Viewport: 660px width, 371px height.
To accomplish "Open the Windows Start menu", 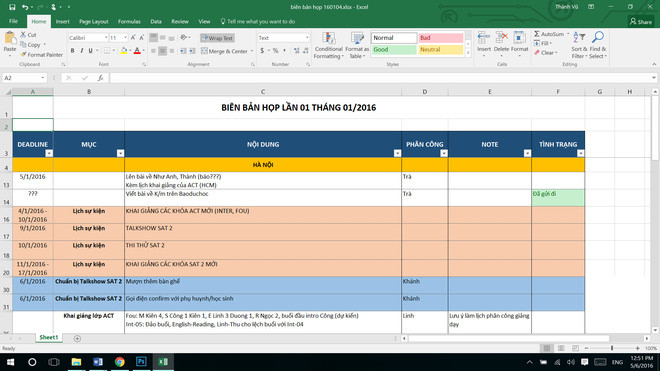I will pyautogui.click(x=10, y=362).
